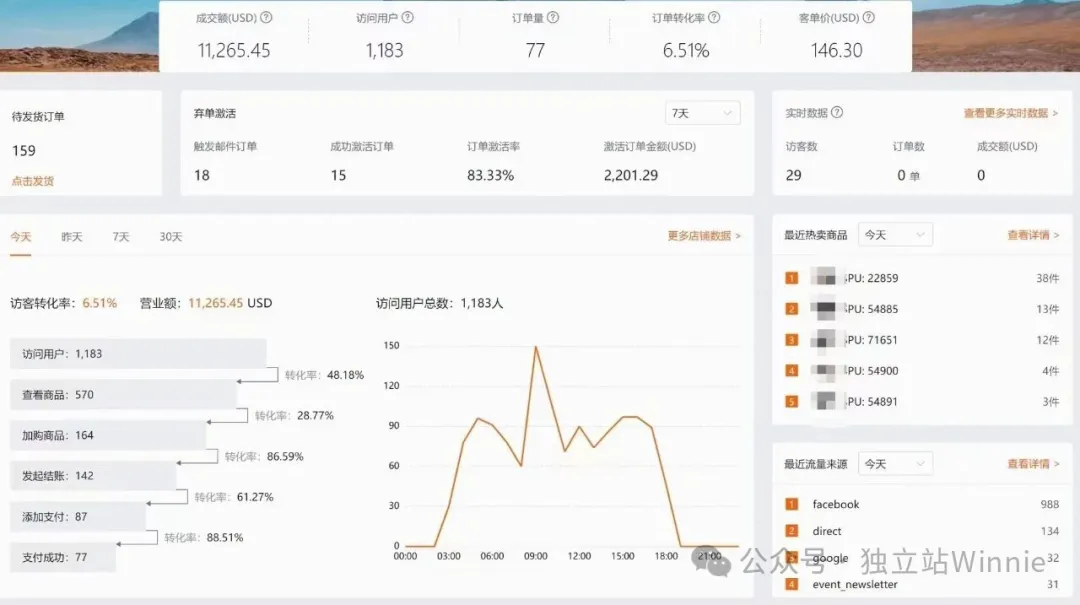Open the tooltip icon next to 客单价(USD)
The image size is (1080, 605).
click(x=866, y=17)
